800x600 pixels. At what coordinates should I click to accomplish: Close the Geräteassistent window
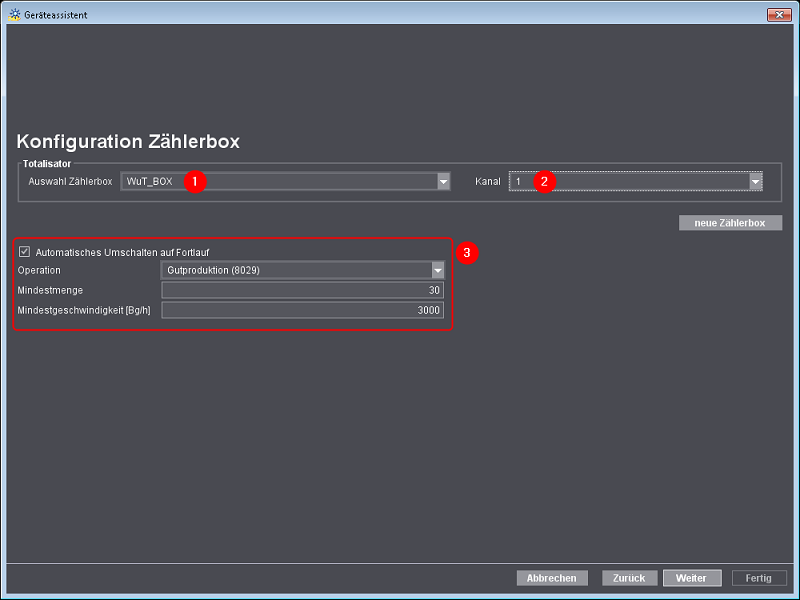(778, 15)
